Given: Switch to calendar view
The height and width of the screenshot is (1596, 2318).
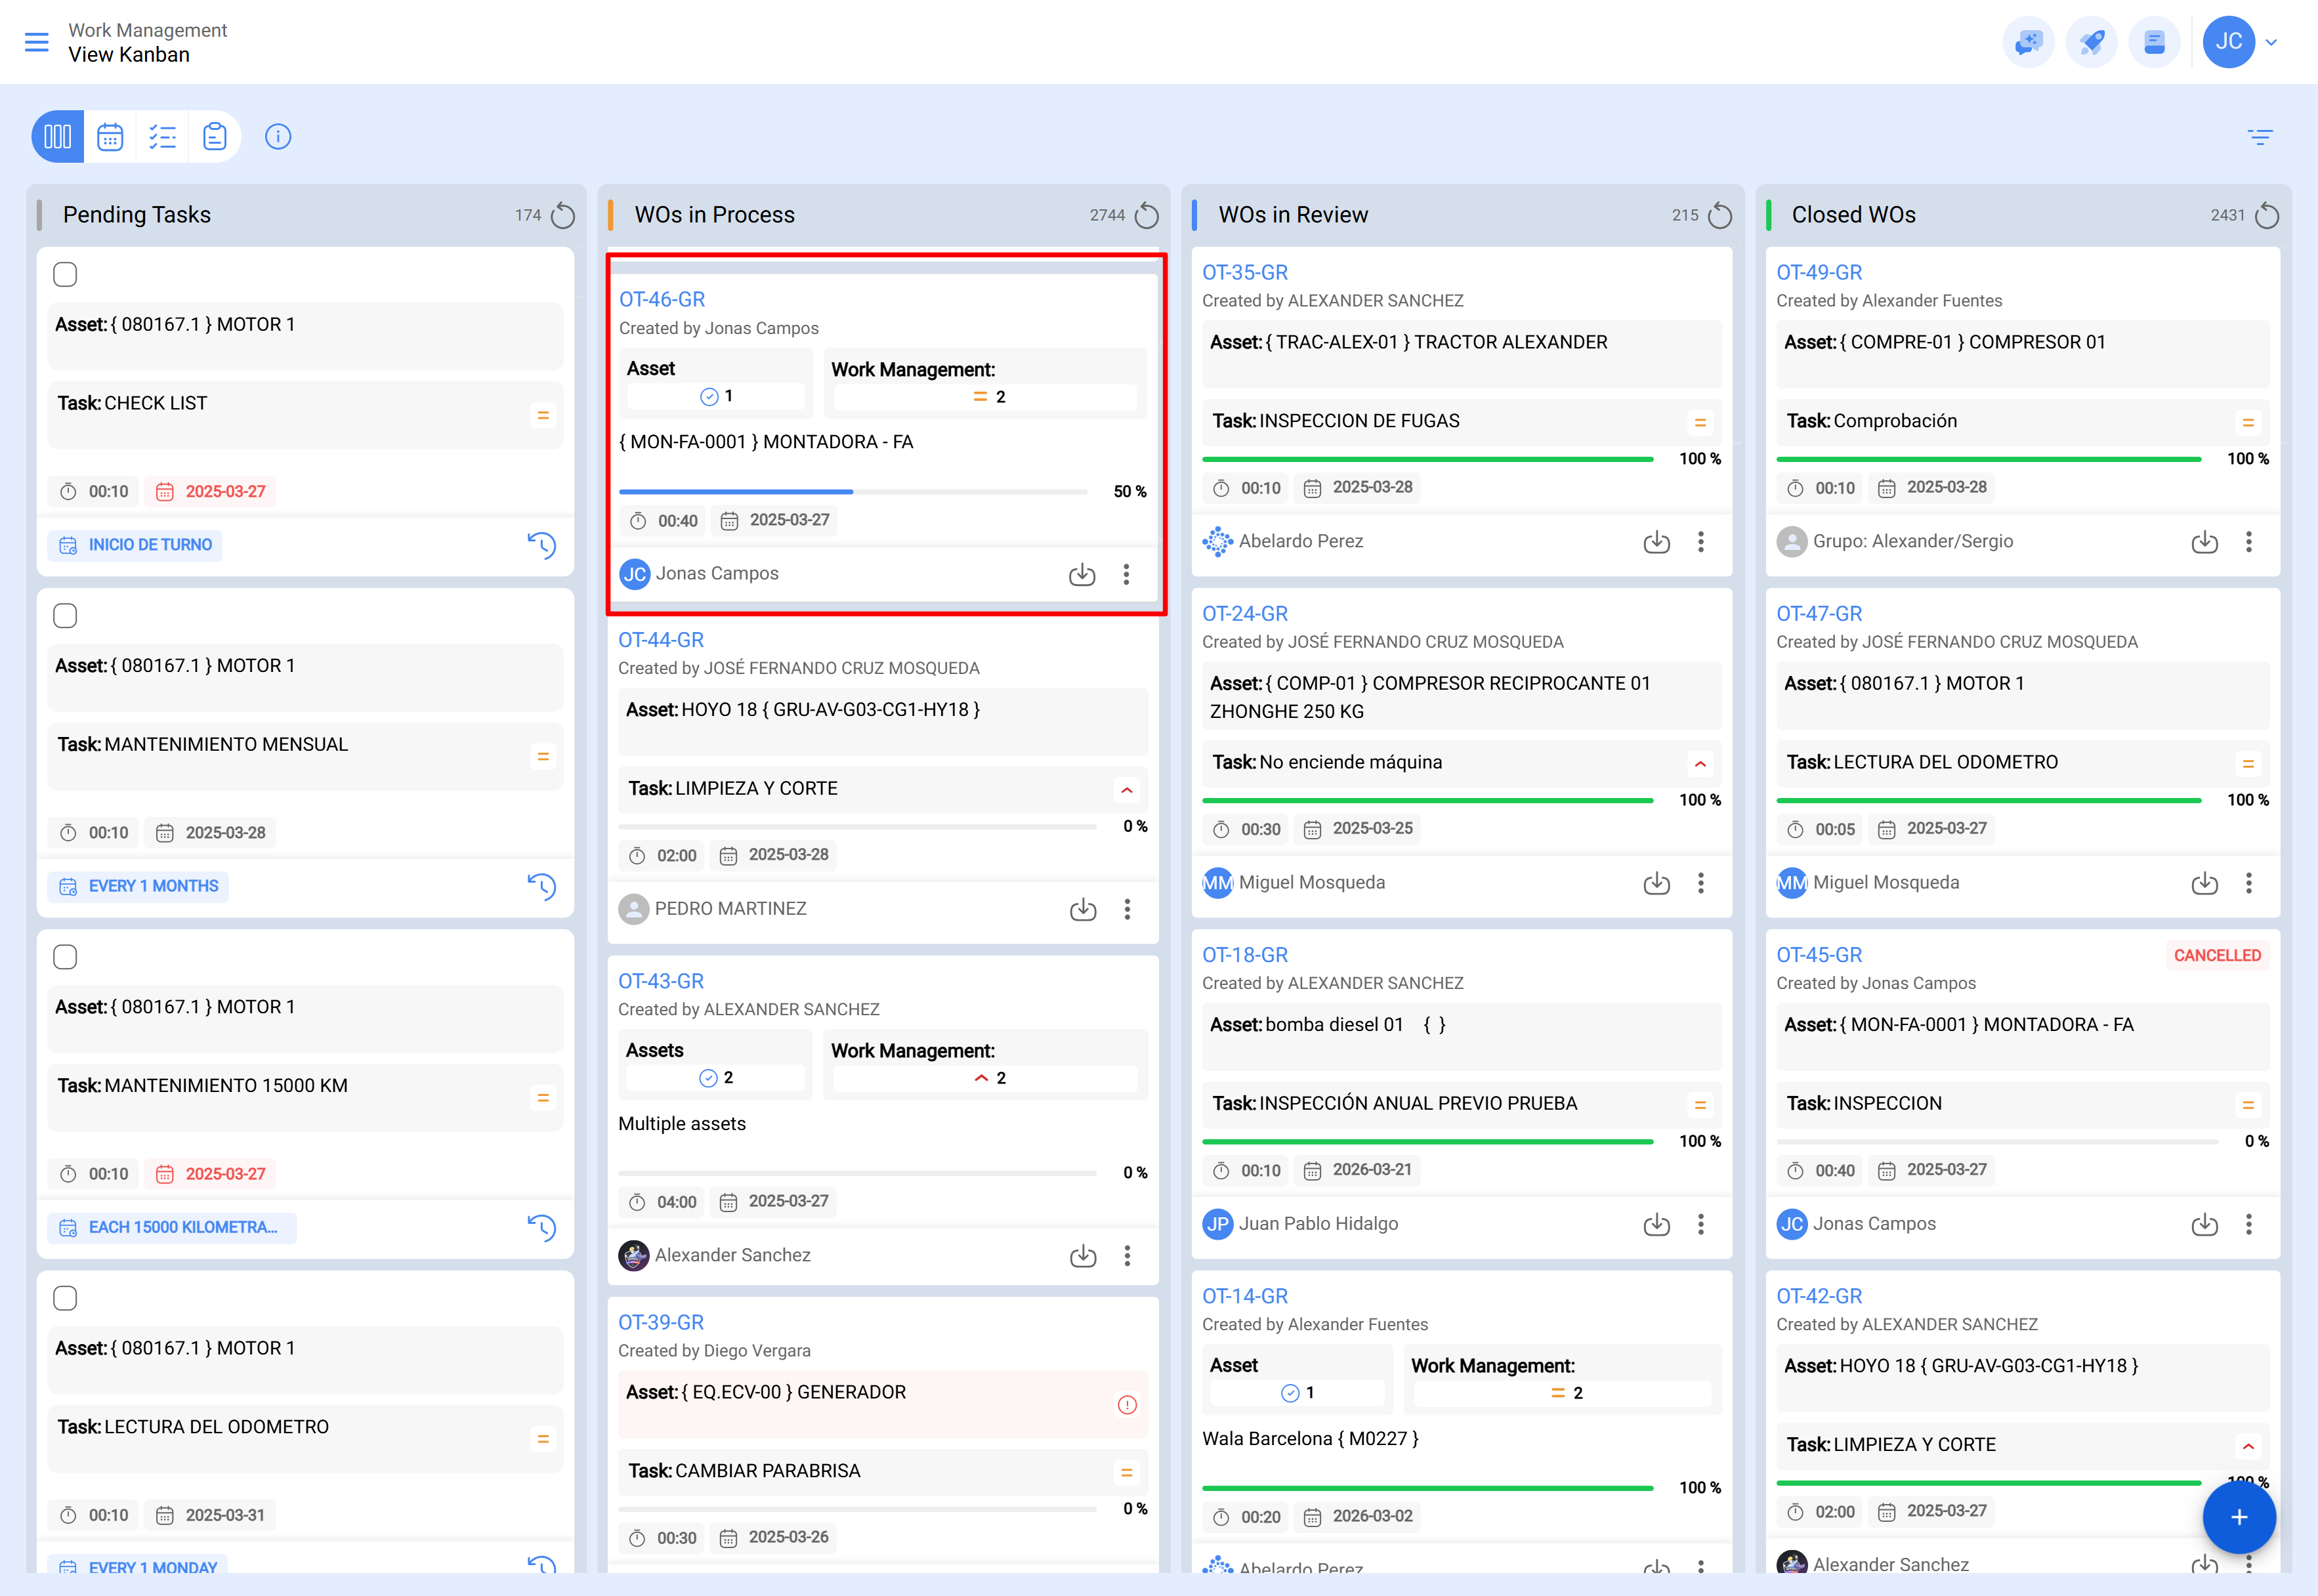Looking at the screenshot, I should (110, 137).
